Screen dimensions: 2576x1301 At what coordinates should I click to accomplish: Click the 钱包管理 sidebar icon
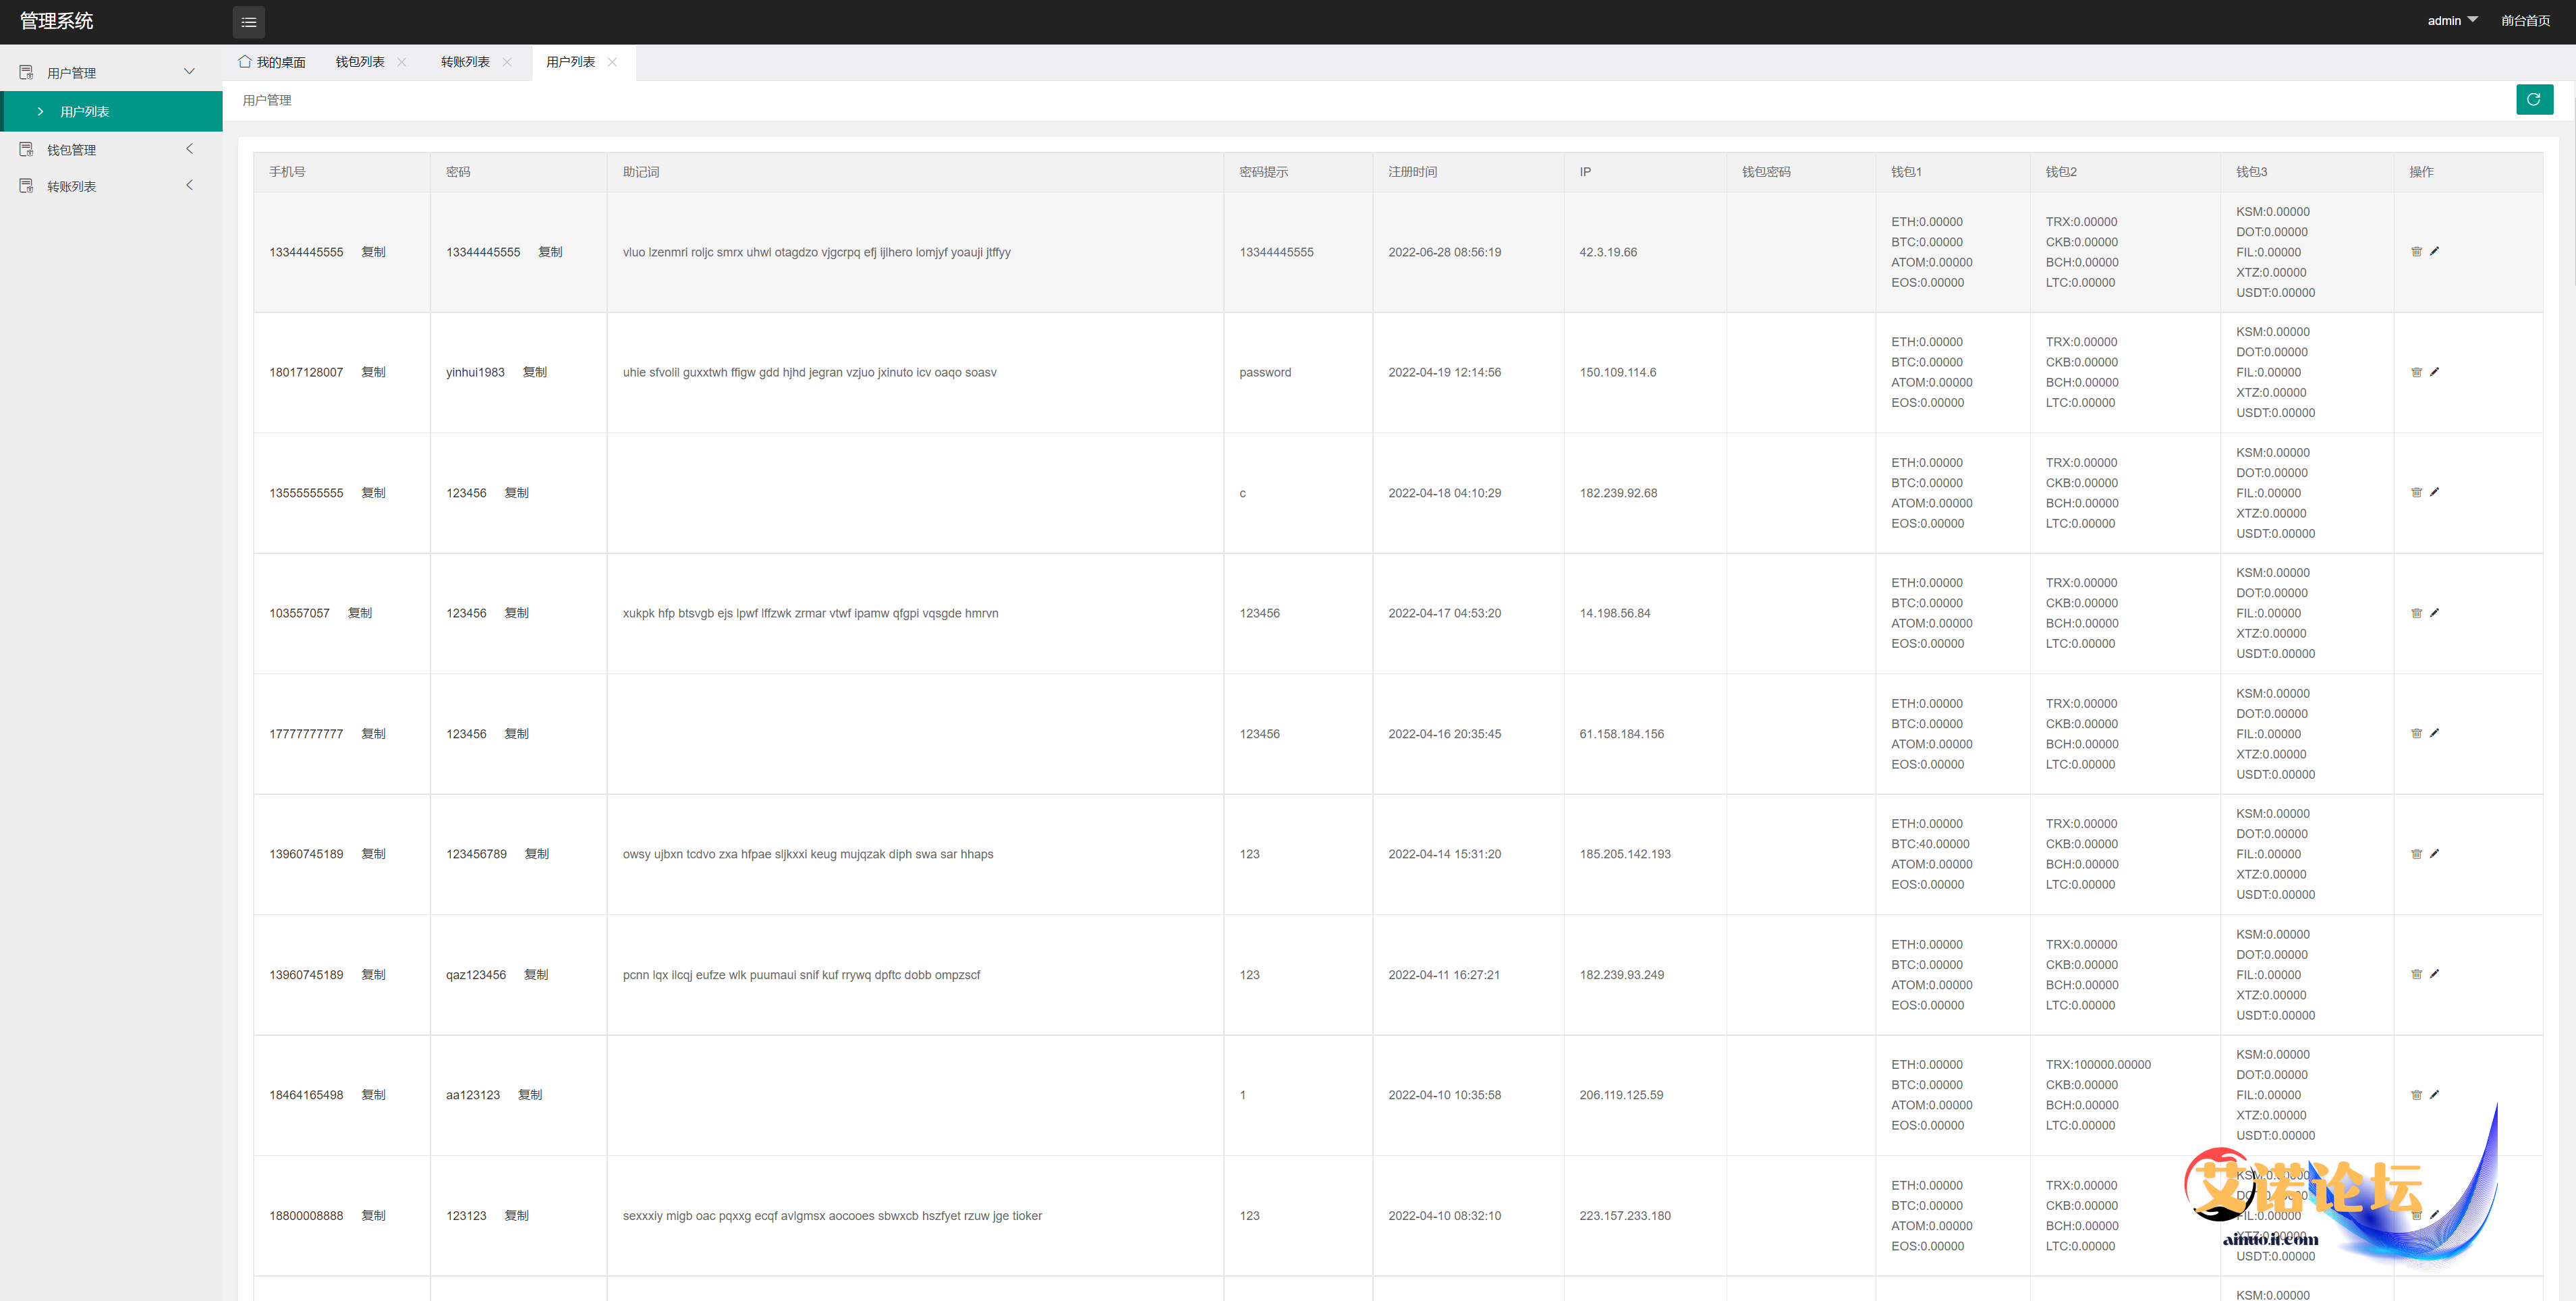26,149
